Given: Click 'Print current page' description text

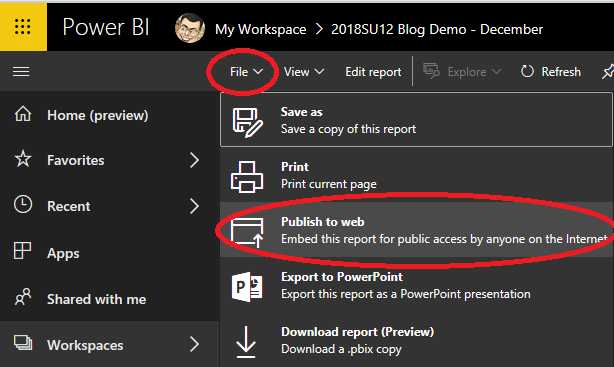Looking at the screenshot, I should [329, 184].
